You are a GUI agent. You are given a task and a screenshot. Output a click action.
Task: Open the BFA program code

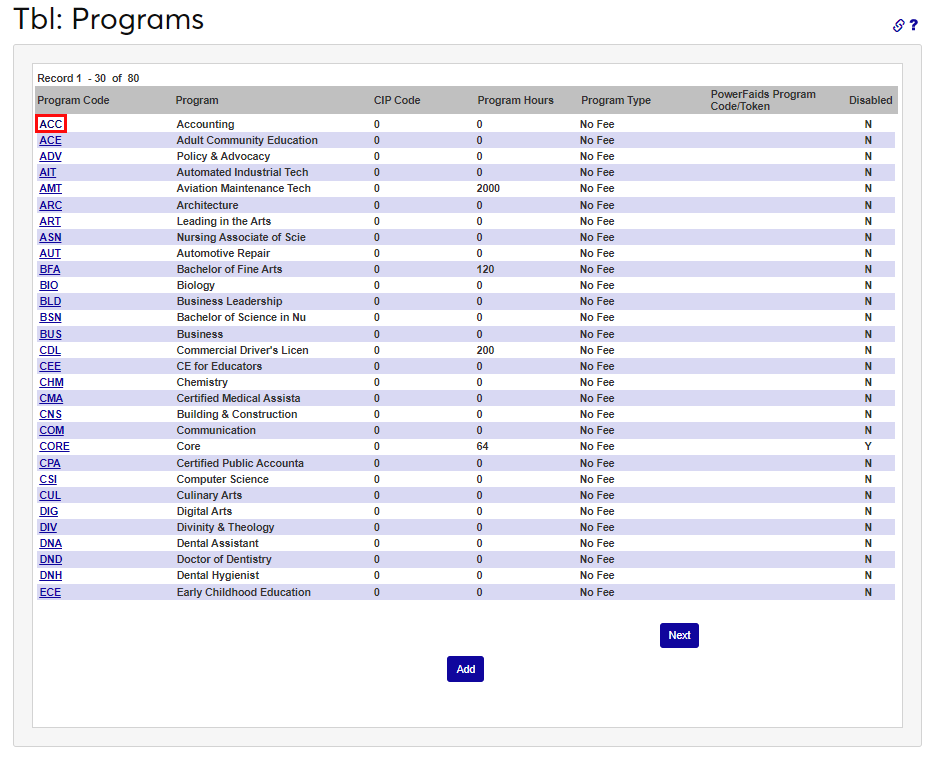click(x=50, y=269)
